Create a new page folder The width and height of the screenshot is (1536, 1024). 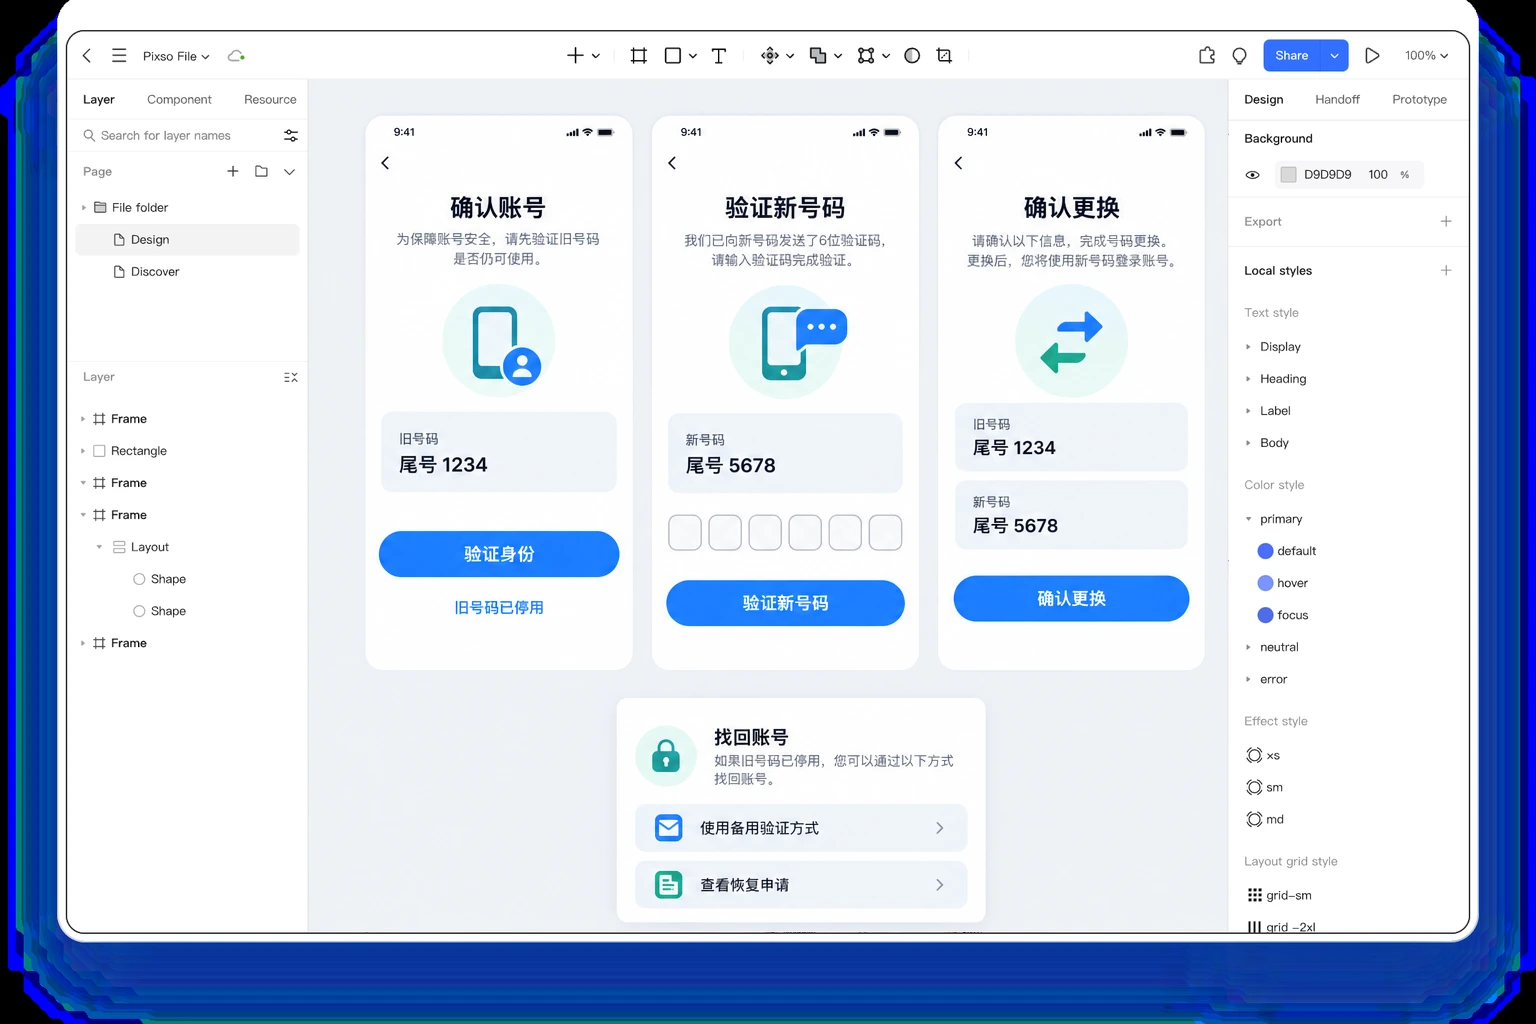coord(261,171)
